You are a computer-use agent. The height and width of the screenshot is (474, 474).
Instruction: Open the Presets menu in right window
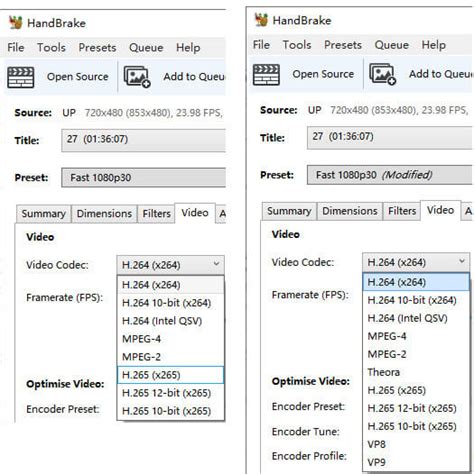coord(343,45)
